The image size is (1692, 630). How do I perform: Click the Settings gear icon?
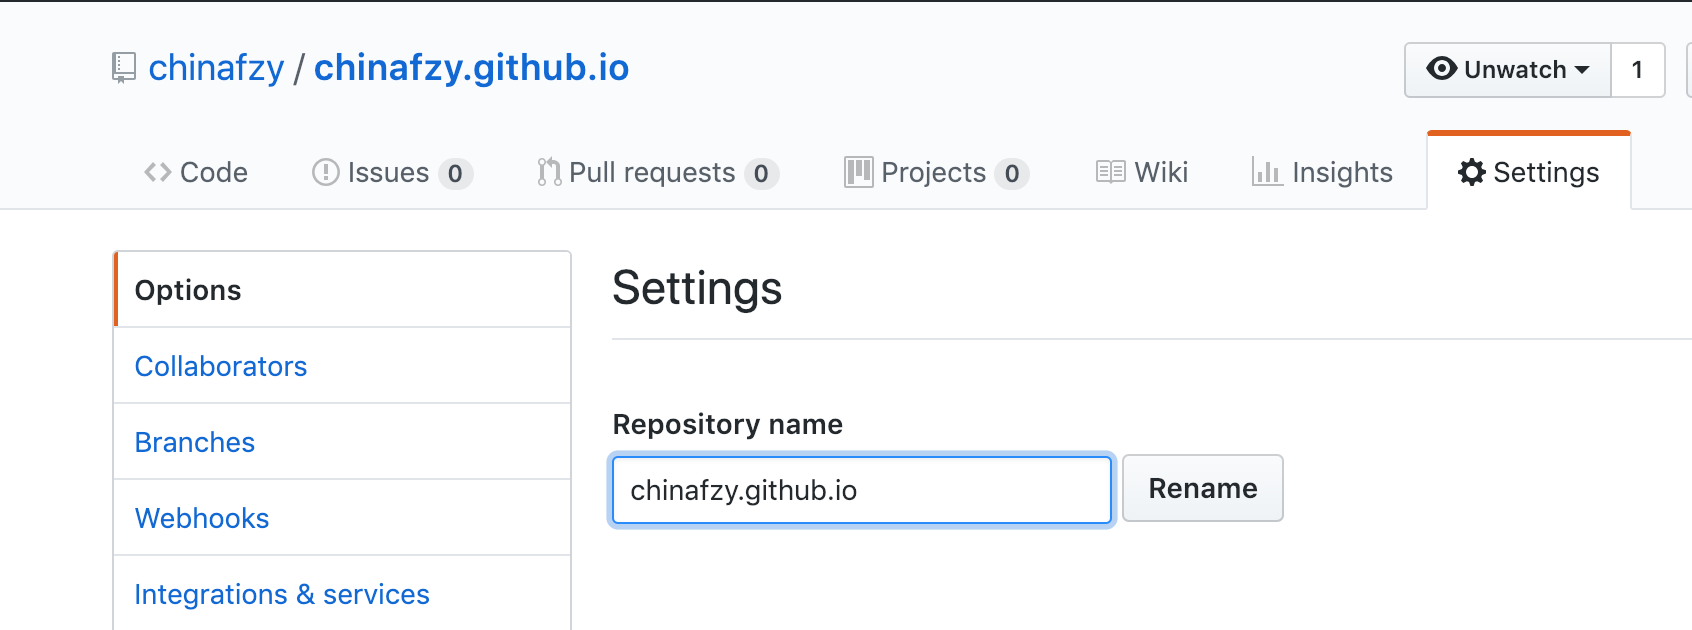[x=1471, y=172]
